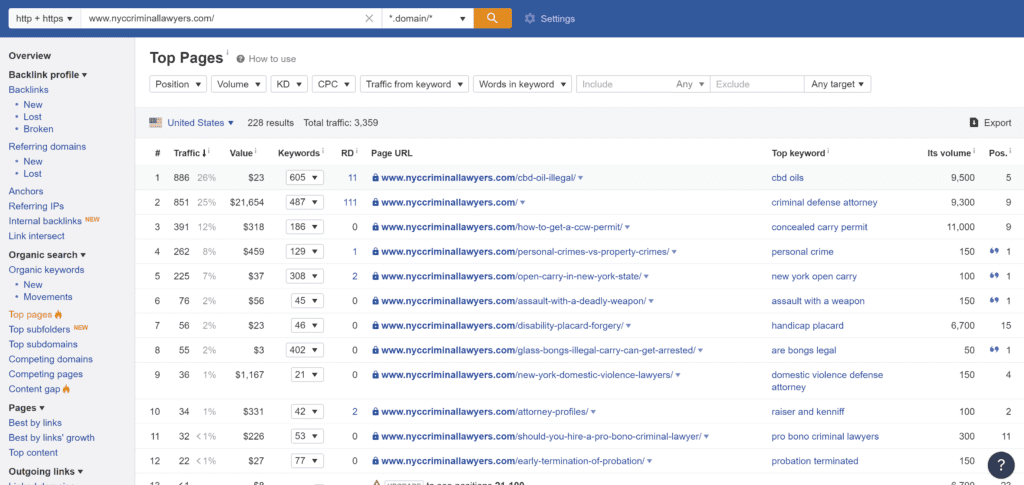
Task: Open Backlinks in the sidebar
Action: click(x=28, y=89)
